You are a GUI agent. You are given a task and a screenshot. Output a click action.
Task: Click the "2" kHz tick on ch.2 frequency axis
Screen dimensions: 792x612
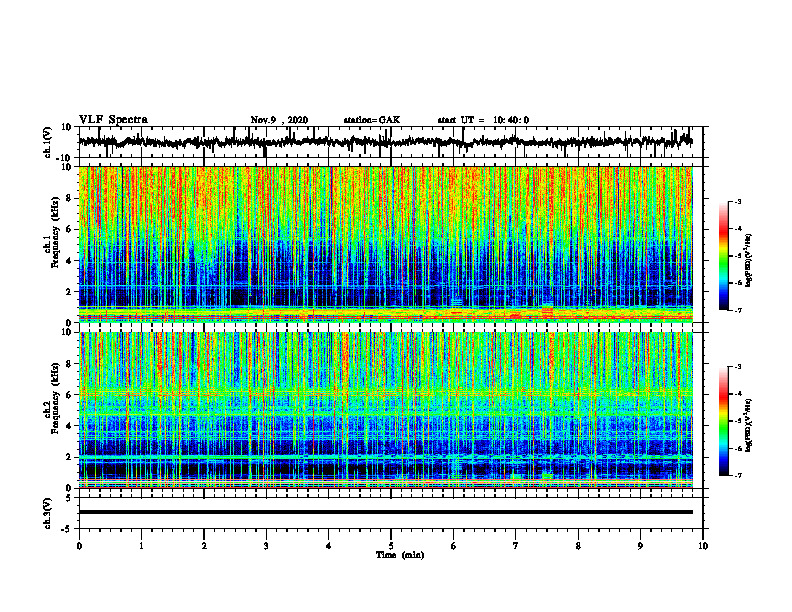[69, 457]
